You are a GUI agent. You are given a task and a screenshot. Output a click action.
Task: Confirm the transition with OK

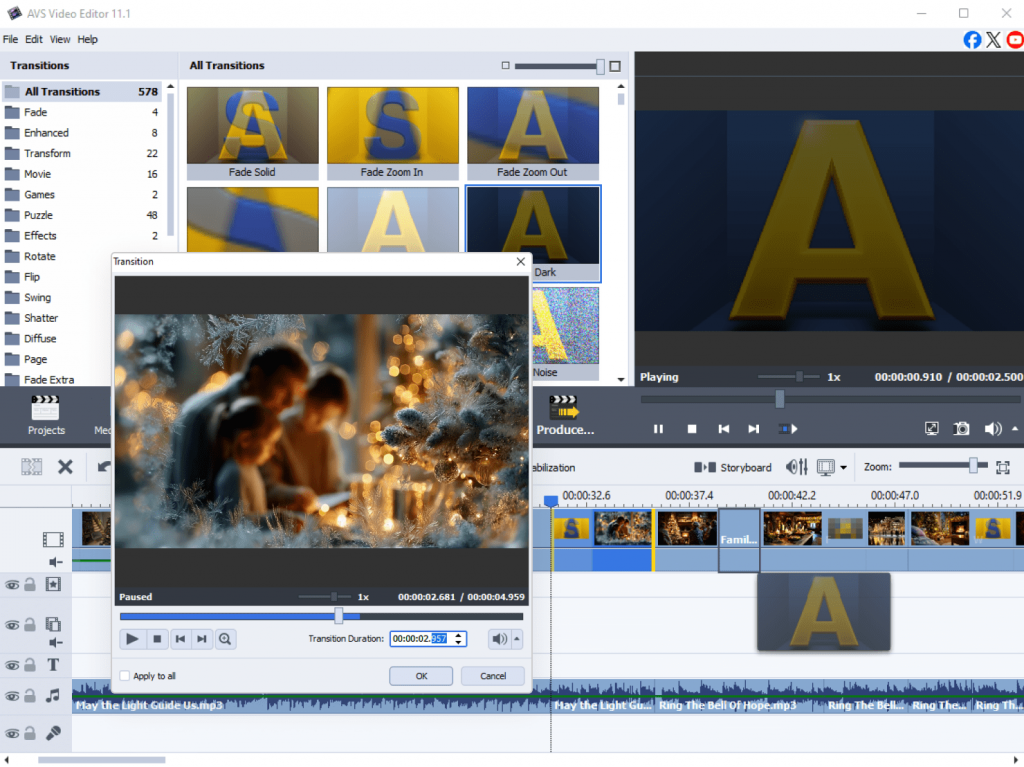point(421,676)
